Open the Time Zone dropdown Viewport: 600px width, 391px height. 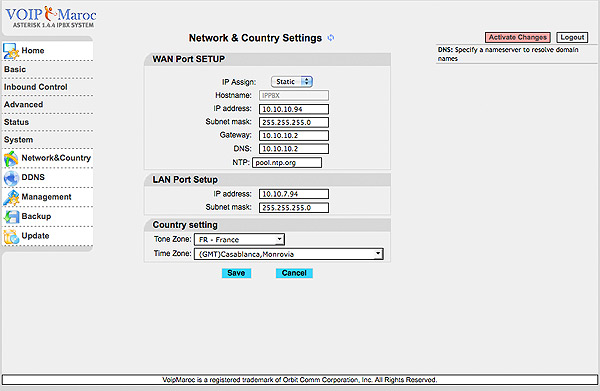pyautogui.click(x=289, y=254)
